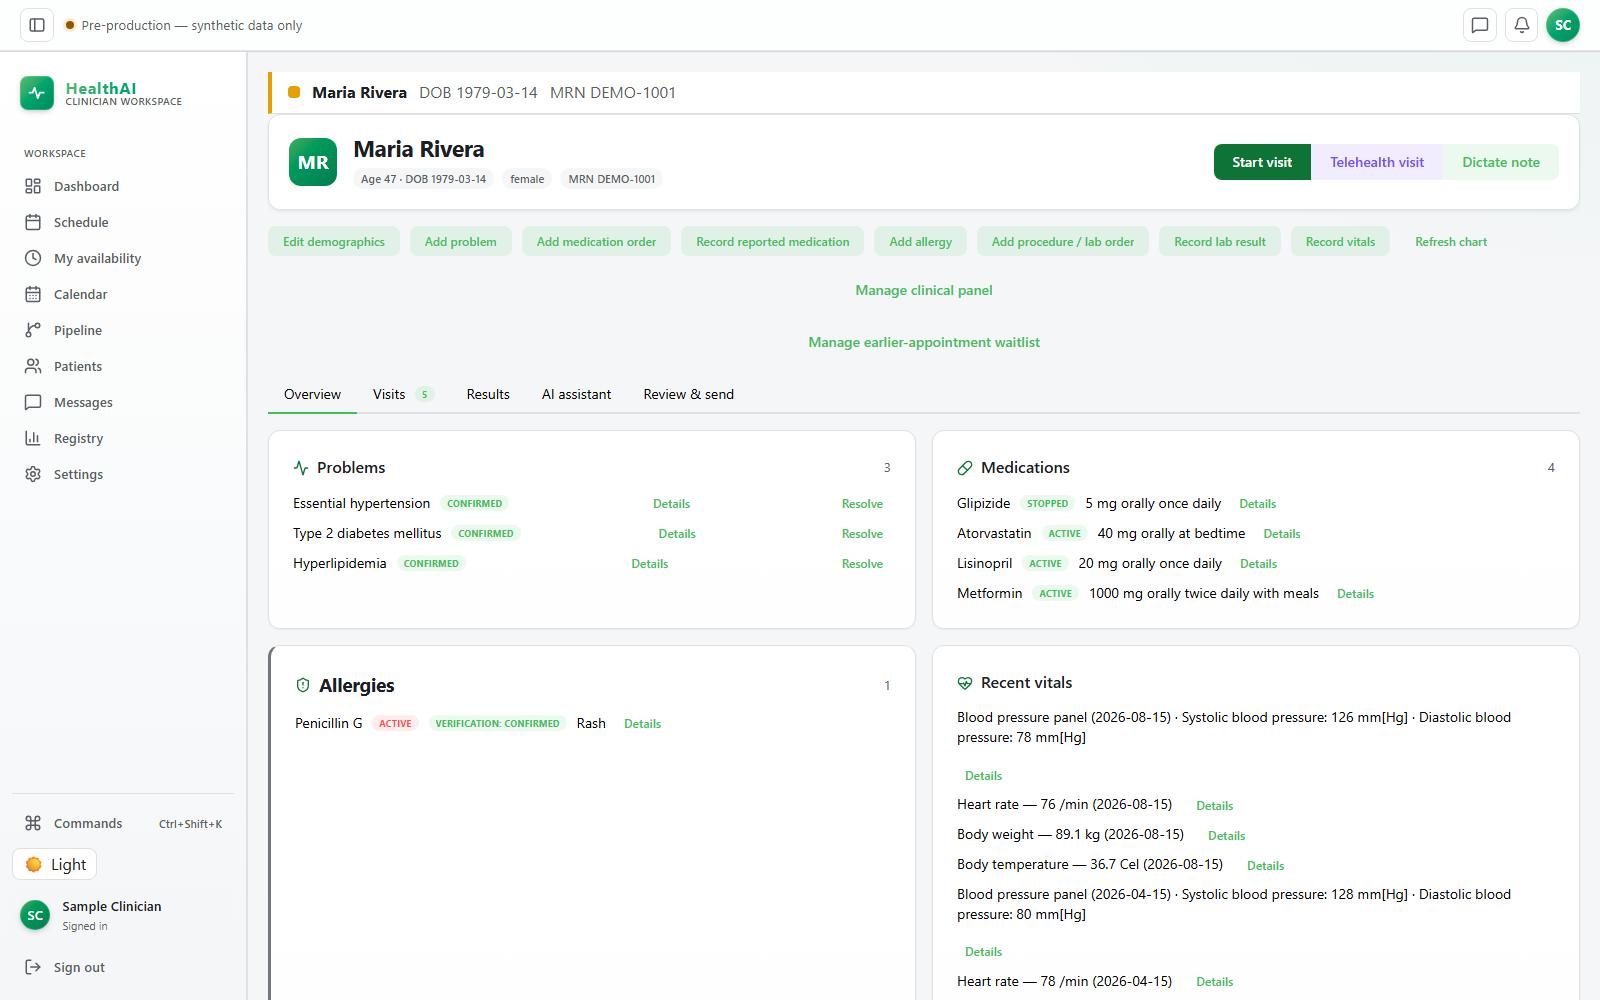
Task: Click Add medication order
Action: click(x=596, y=242)
